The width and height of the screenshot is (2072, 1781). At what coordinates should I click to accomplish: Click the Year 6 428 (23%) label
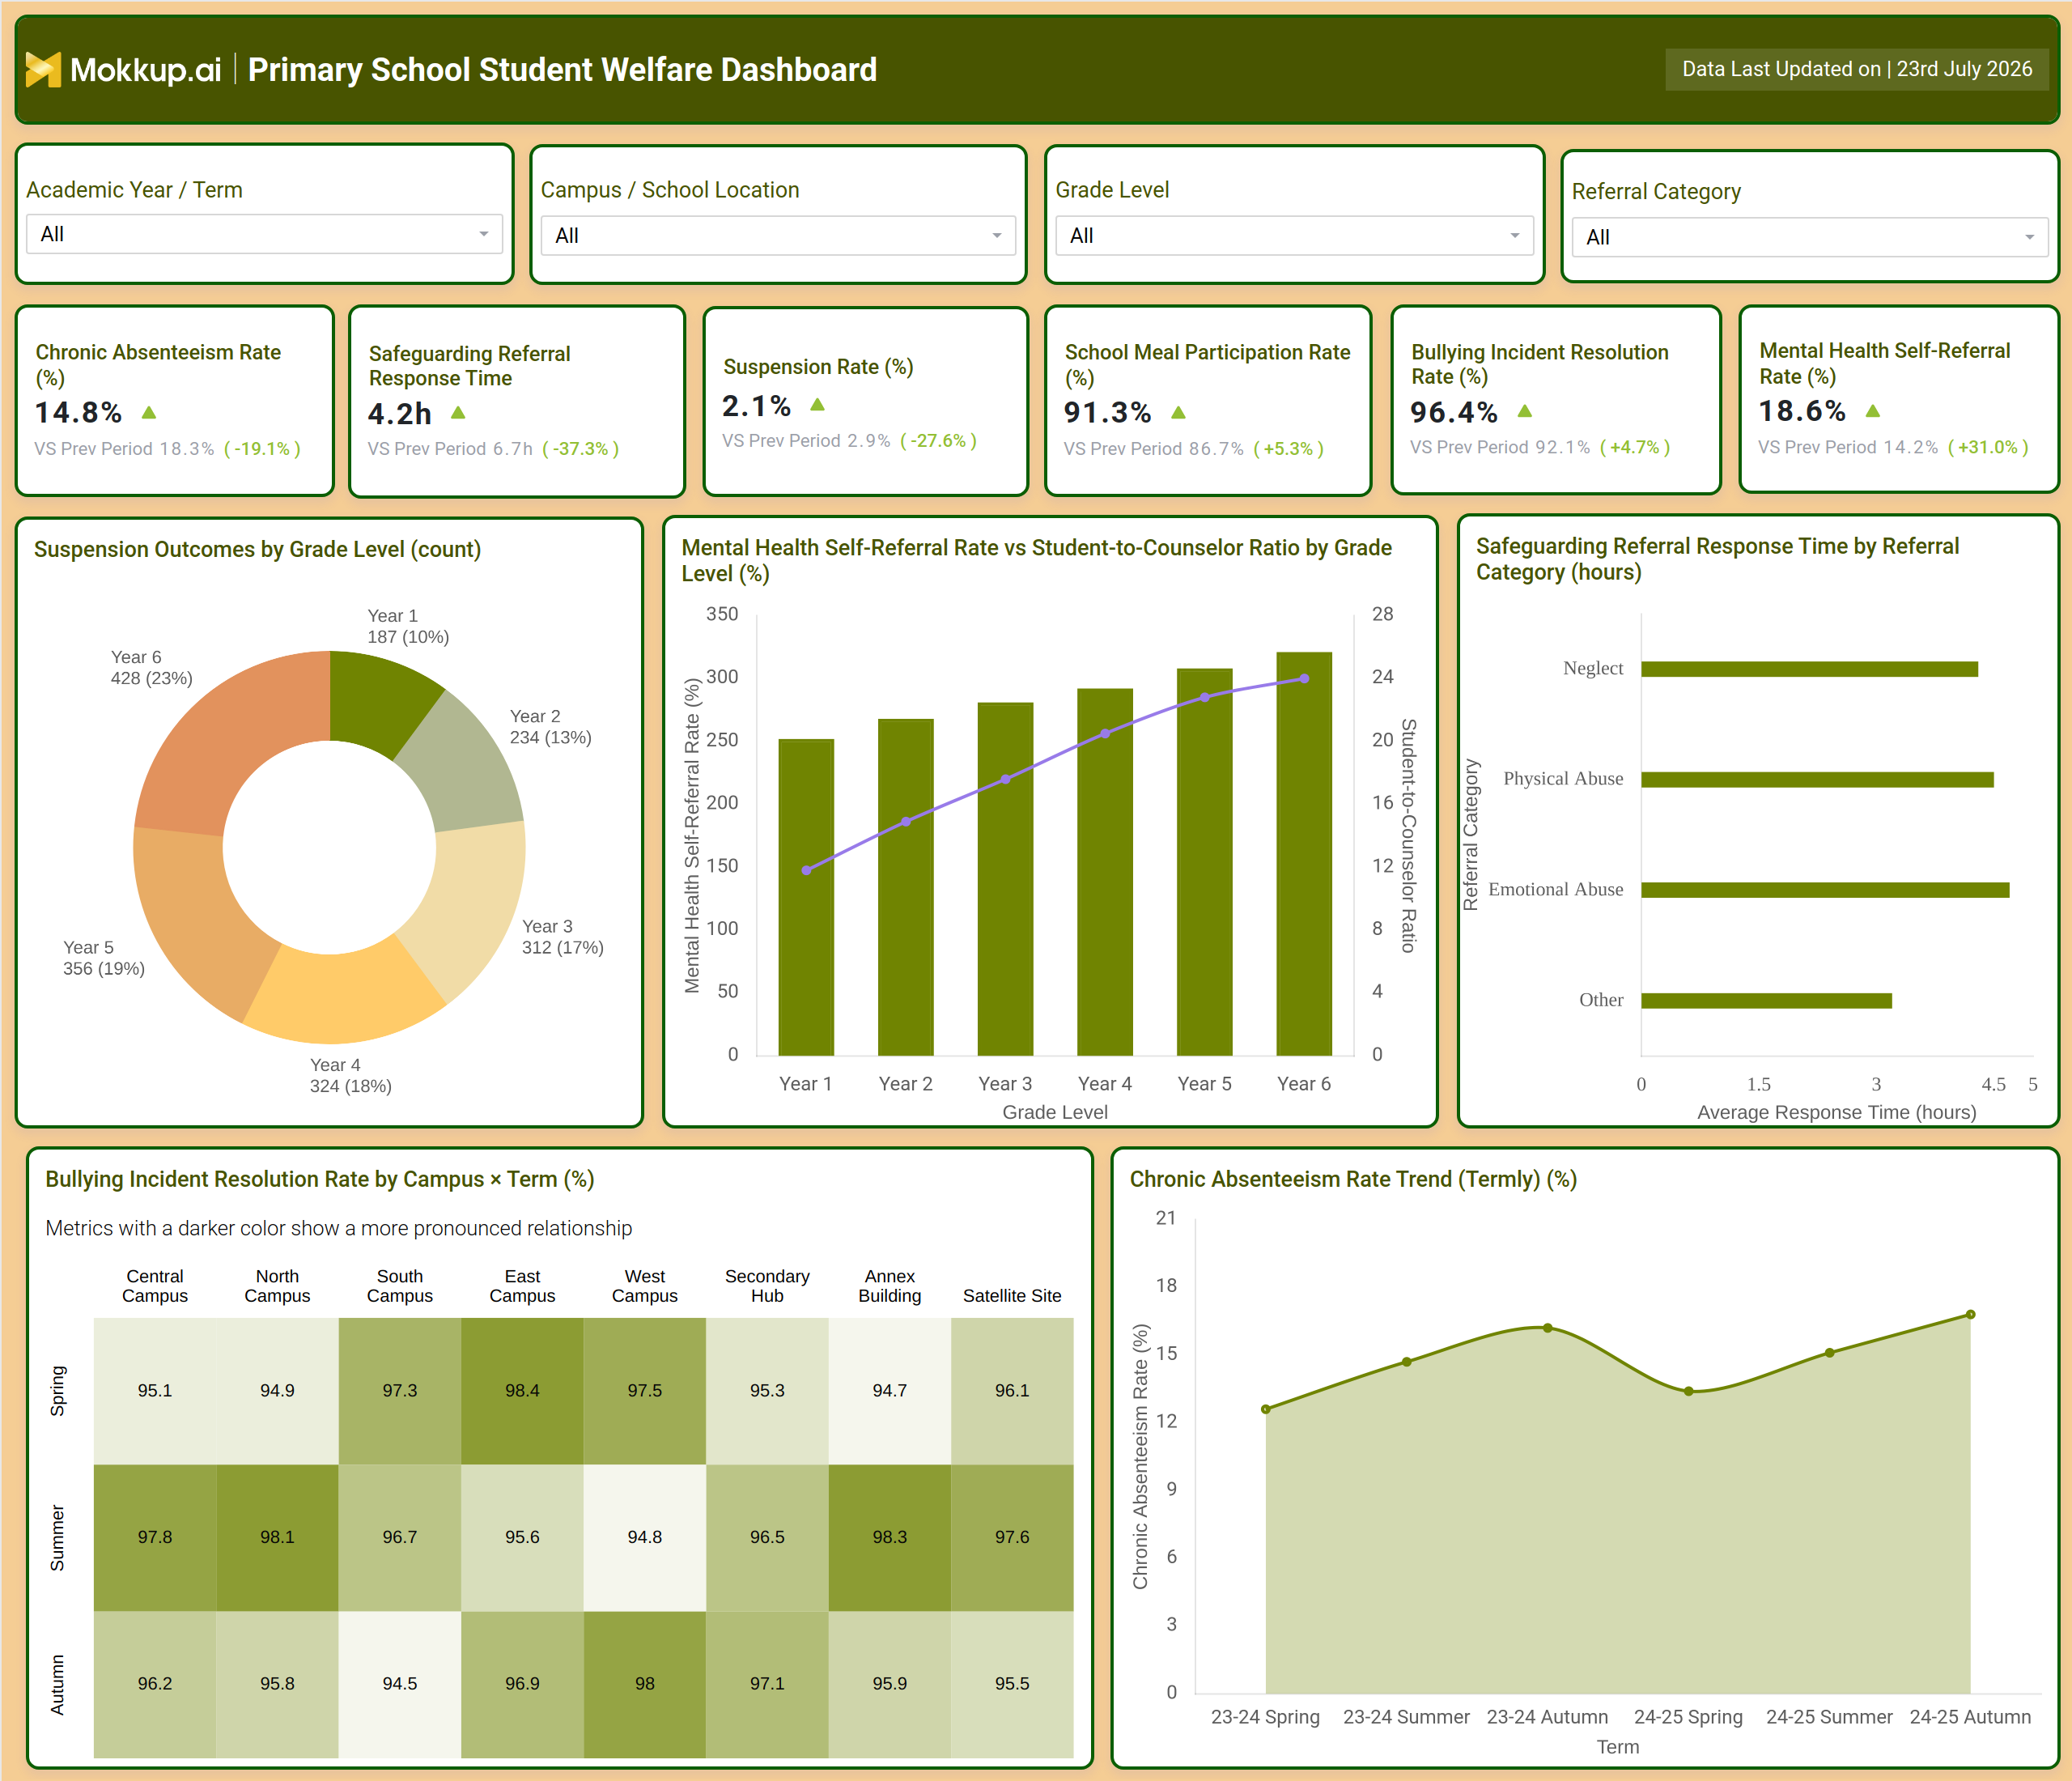tap(152, 668)
